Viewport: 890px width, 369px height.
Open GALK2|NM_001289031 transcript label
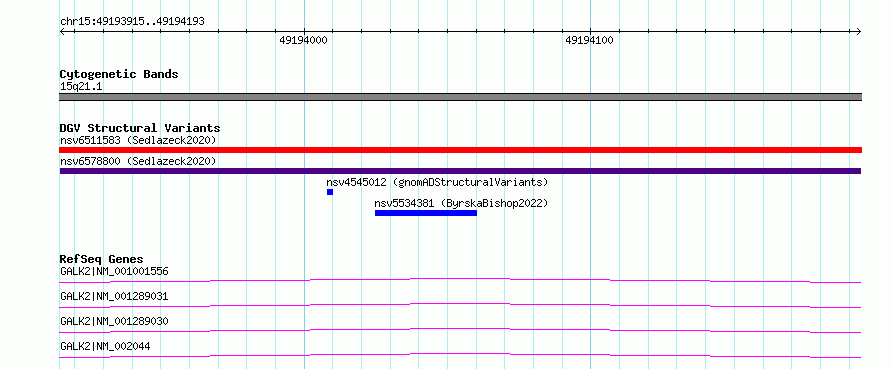(x=114, y=296)
